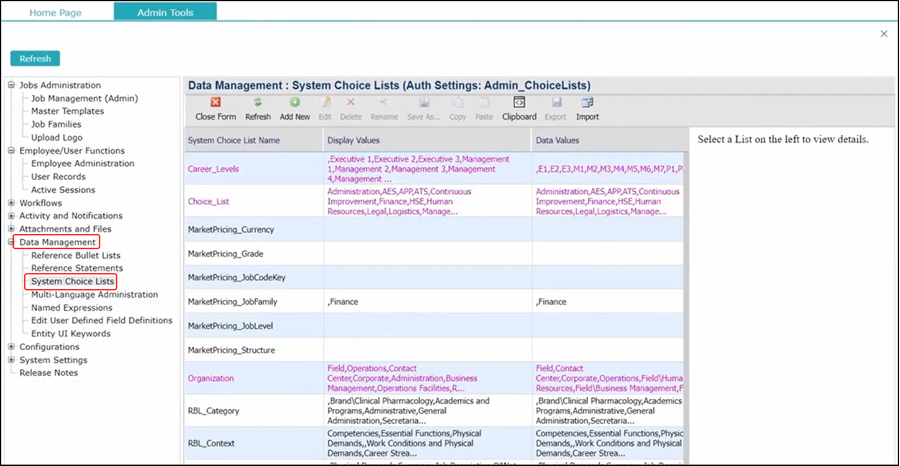Select the Career_Levels list row

(x=213, y=169)
